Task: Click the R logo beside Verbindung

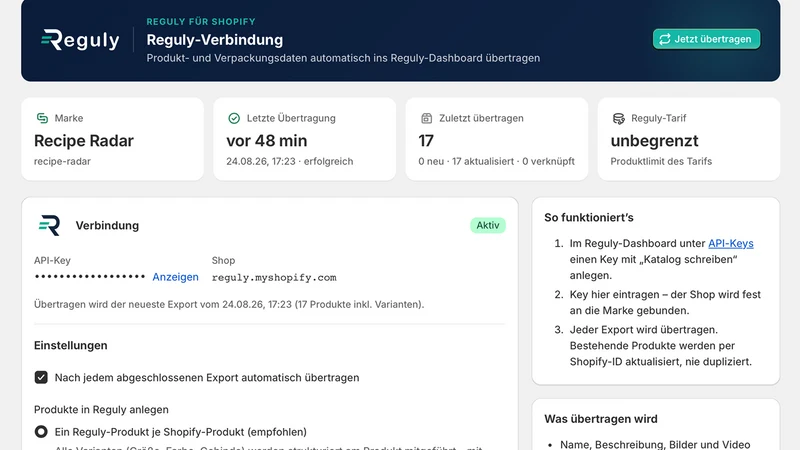Action: coord(49,225)
